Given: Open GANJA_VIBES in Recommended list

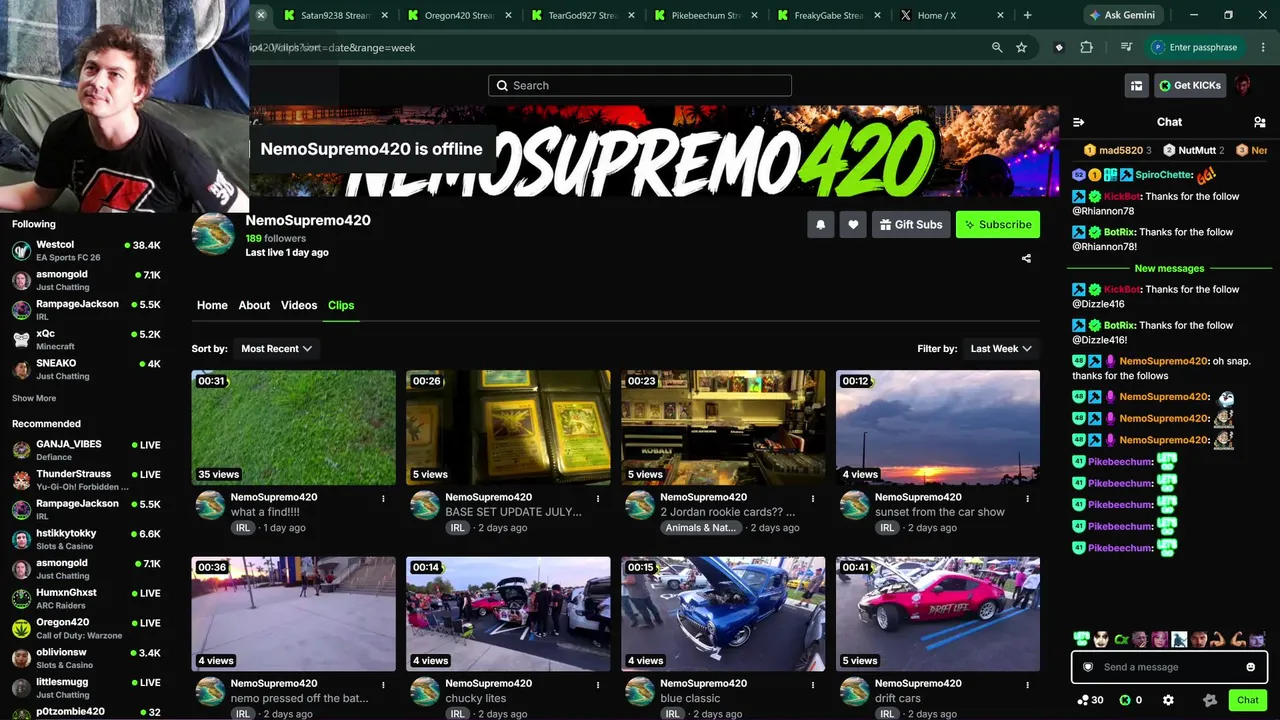Looking at the screenshot, I should tap(86, 450).
